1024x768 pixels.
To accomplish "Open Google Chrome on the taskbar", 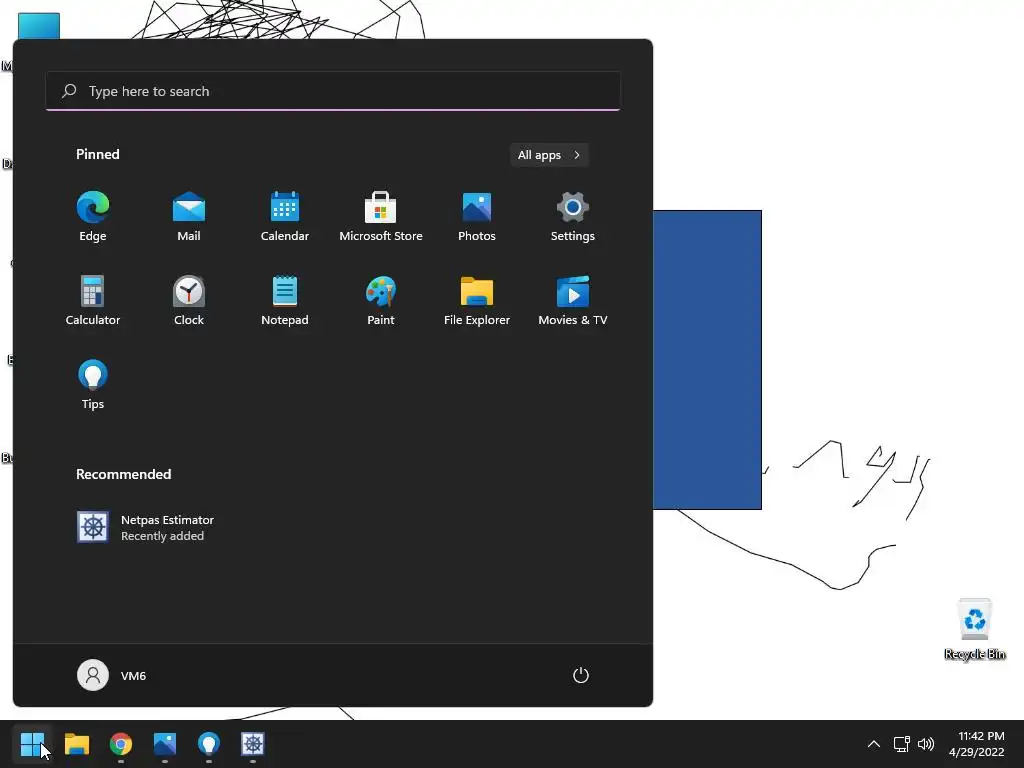I will pos(121,744).
